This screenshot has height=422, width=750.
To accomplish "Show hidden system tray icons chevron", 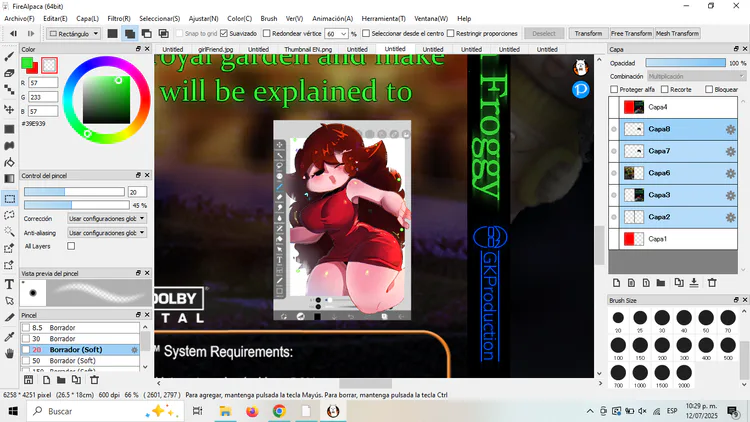I will tap(590, 411).
